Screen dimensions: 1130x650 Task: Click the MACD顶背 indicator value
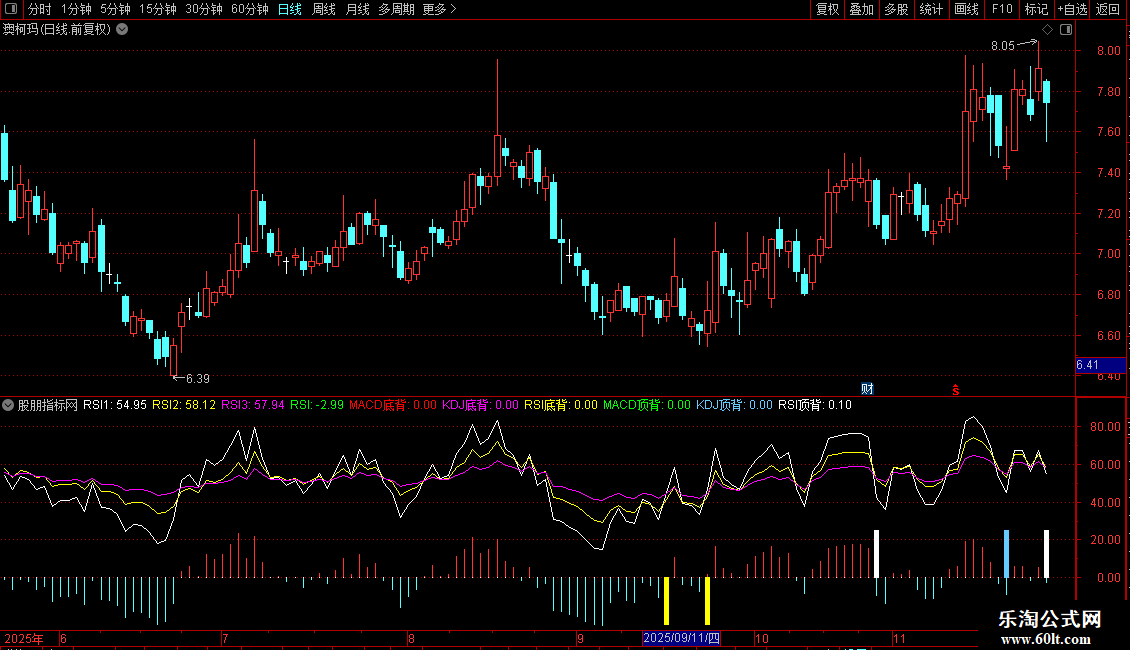tap(646, 405)
